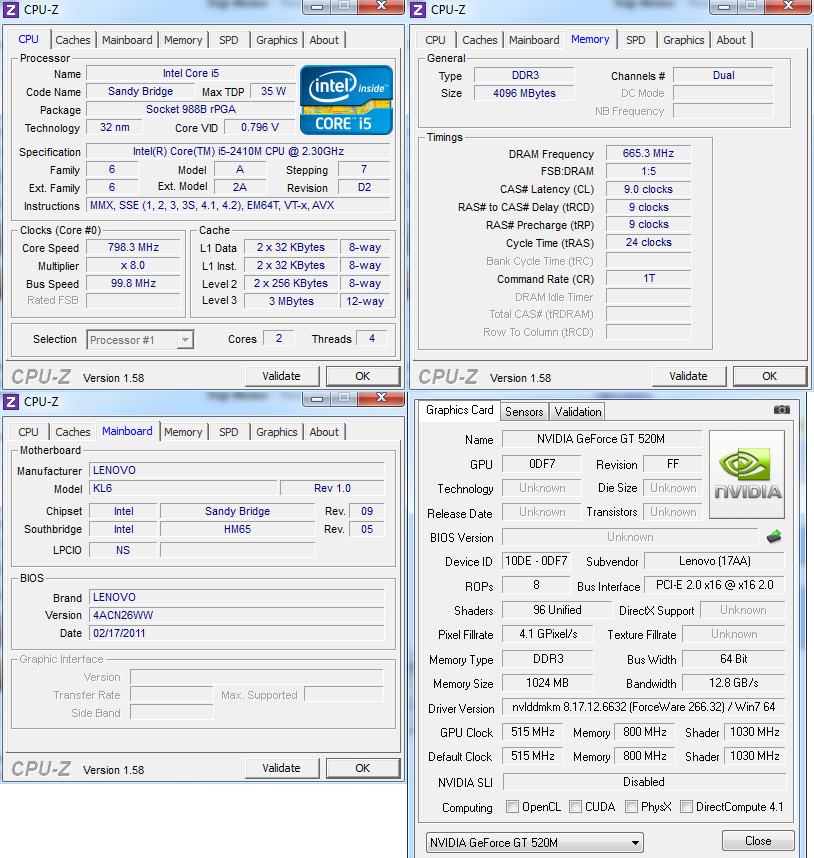Click the CPU-Z icon on the Memory window titlebar
This screenshot has height=858, width=814.
click(418, 8)
